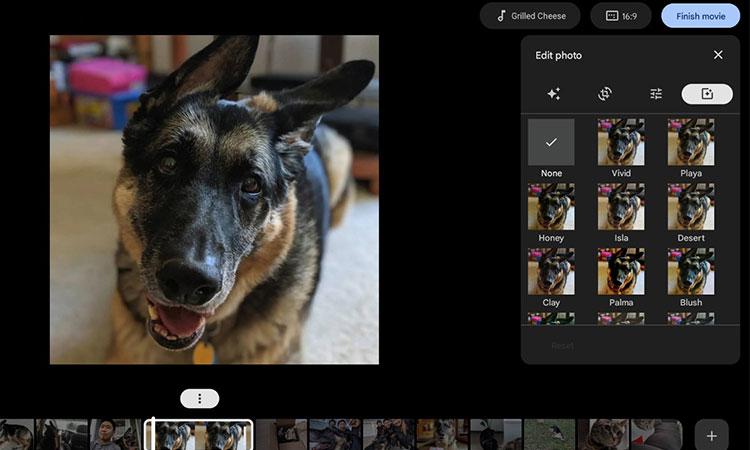Screen dimensions: 750x450
Task: Open the Crop and rotate tab
Action: pos(605,94)
